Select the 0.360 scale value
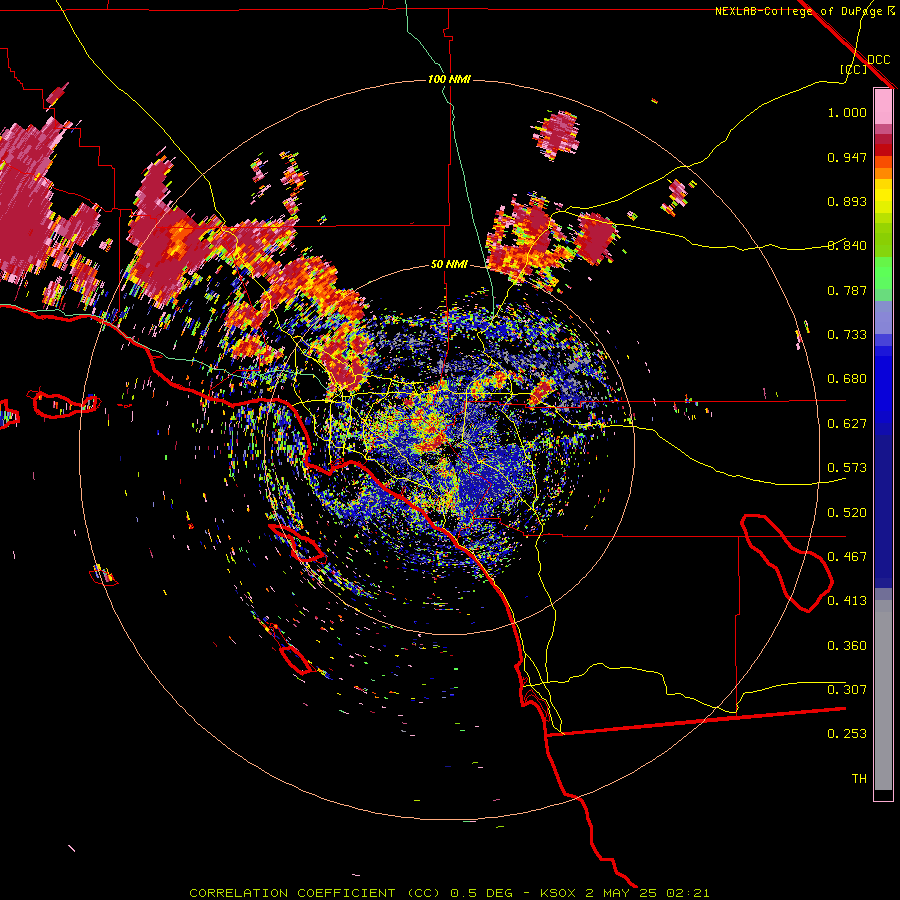The height and width of the screenshot is (900, 900). coord(847,646)
